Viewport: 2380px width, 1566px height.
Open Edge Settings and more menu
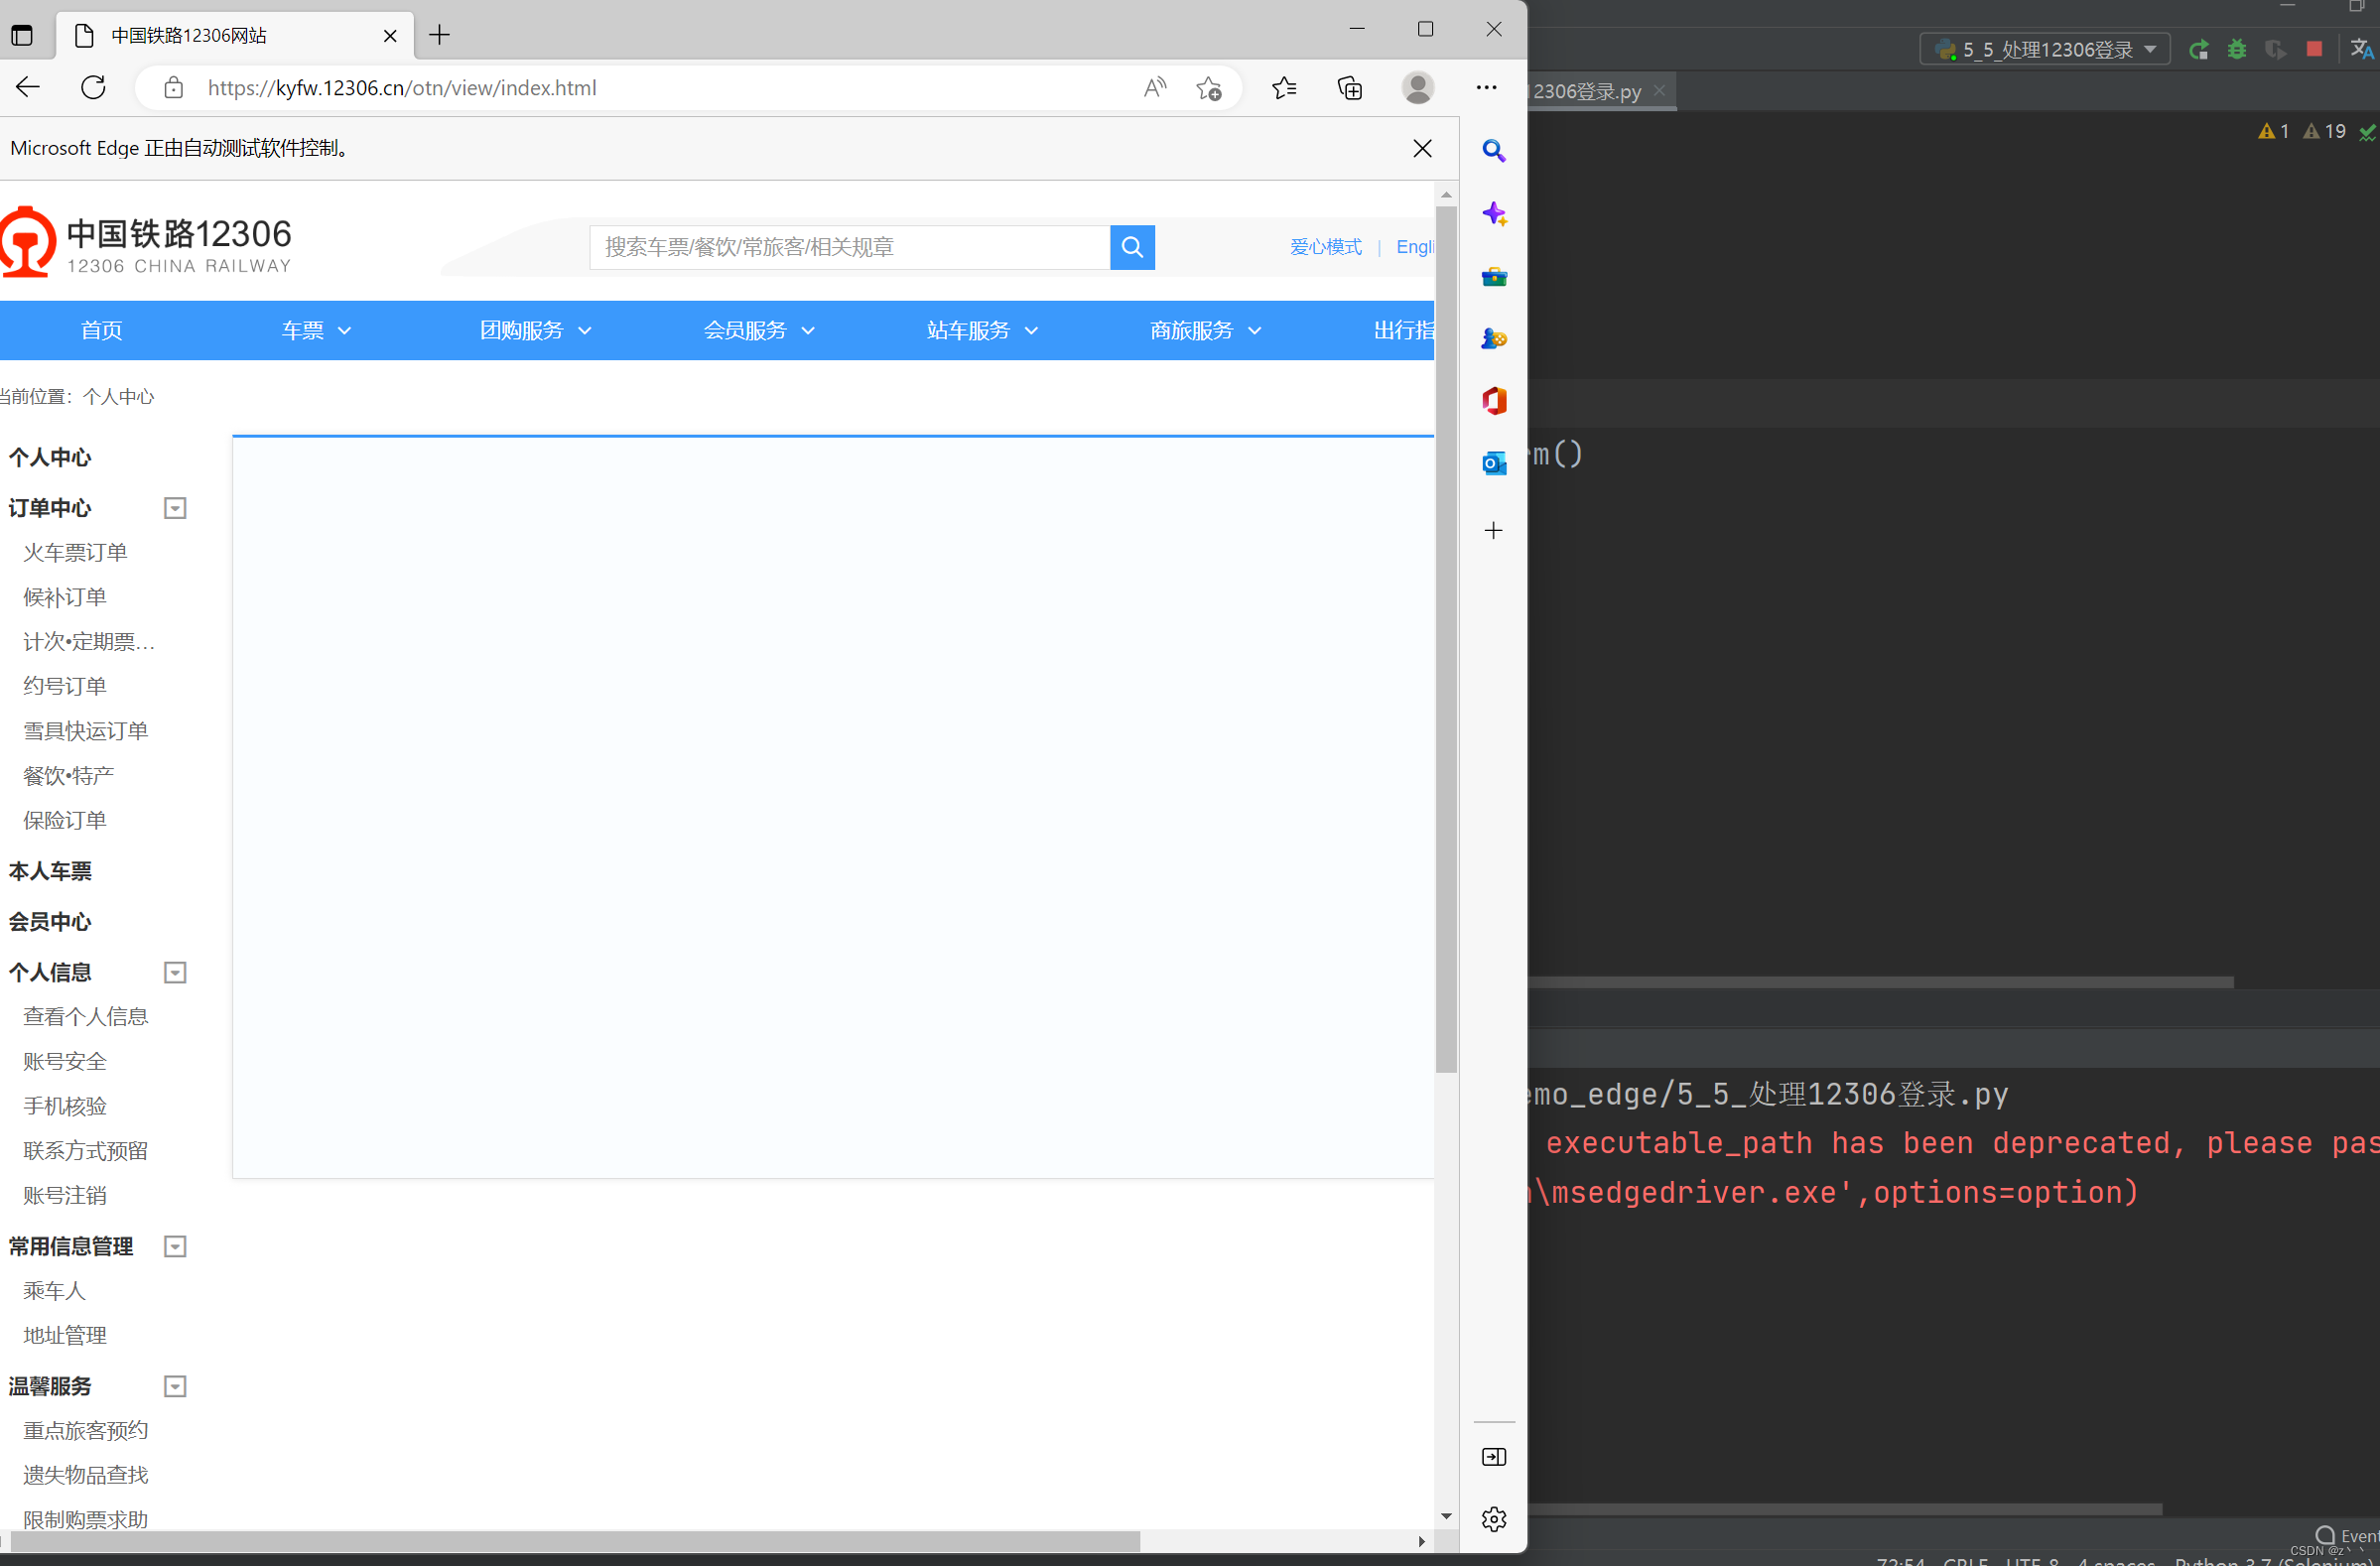(1487, 88)
